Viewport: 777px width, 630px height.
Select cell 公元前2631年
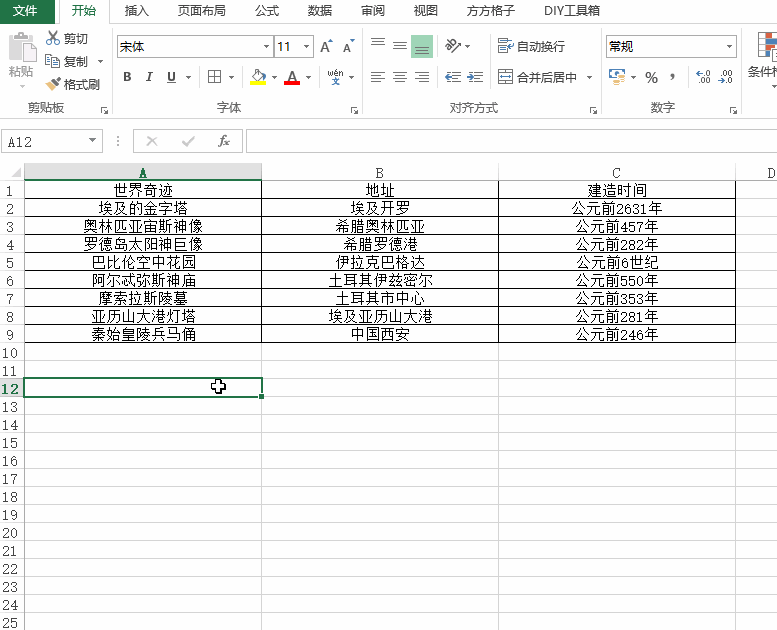[616, 208]
